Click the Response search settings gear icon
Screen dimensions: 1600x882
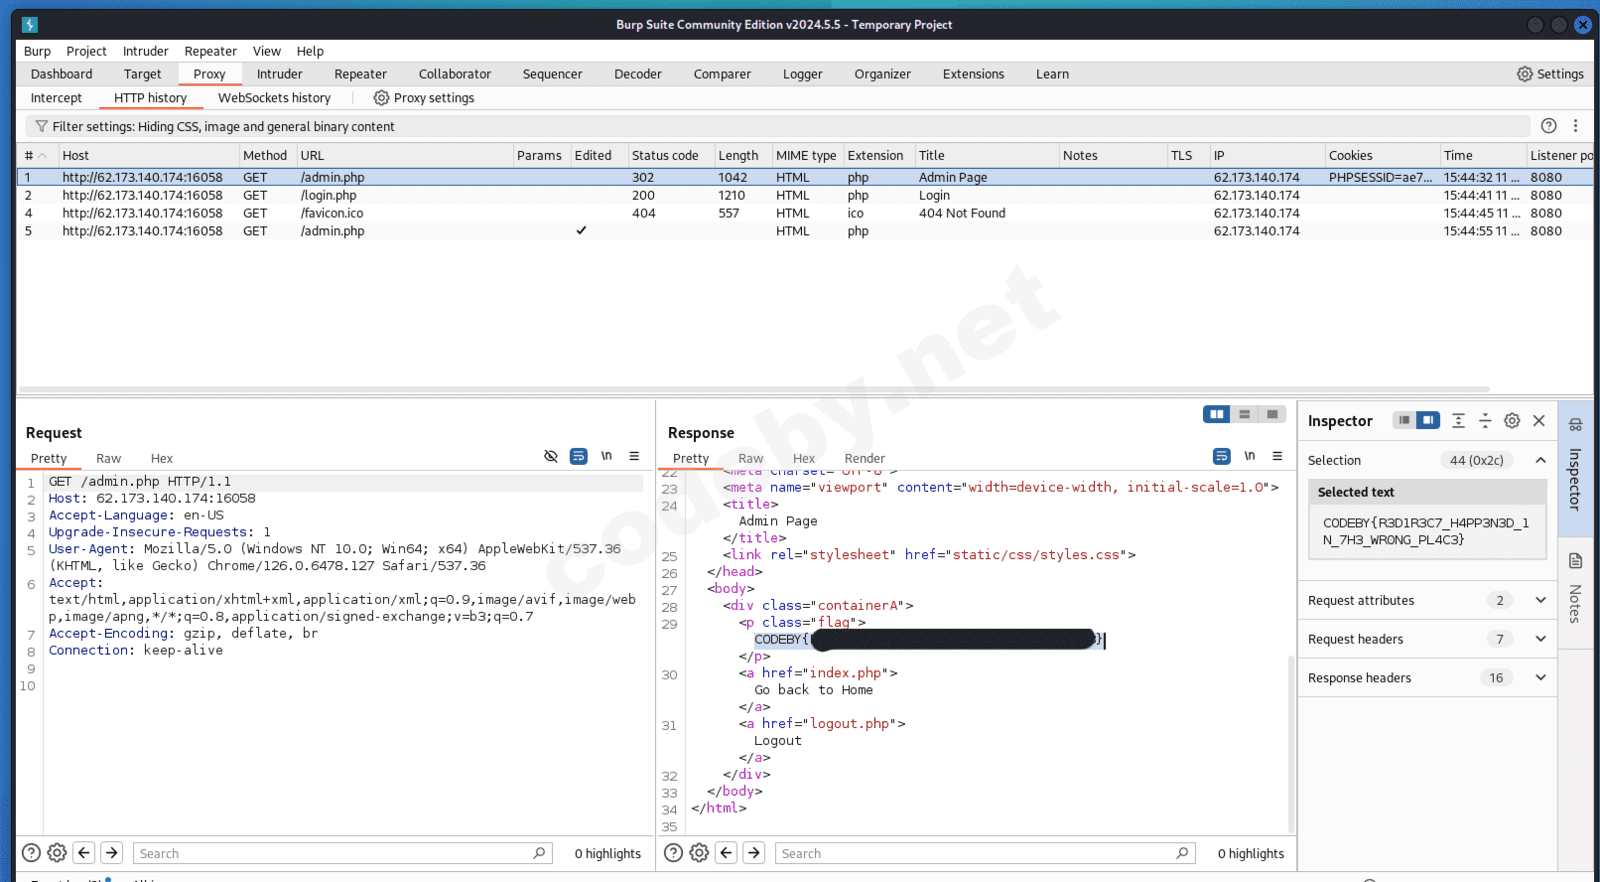pos(699,853)
